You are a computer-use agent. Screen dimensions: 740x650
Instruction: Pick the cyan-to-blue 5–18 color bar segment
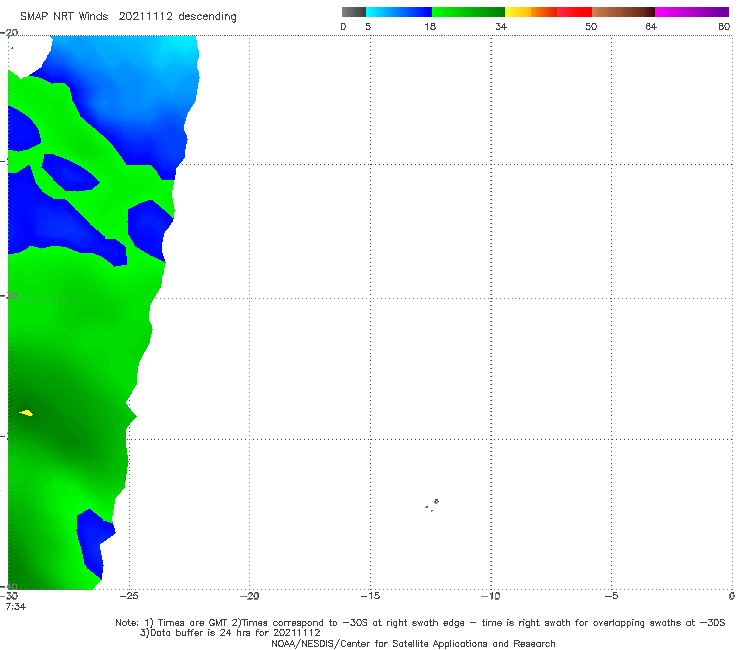[399, 12]
